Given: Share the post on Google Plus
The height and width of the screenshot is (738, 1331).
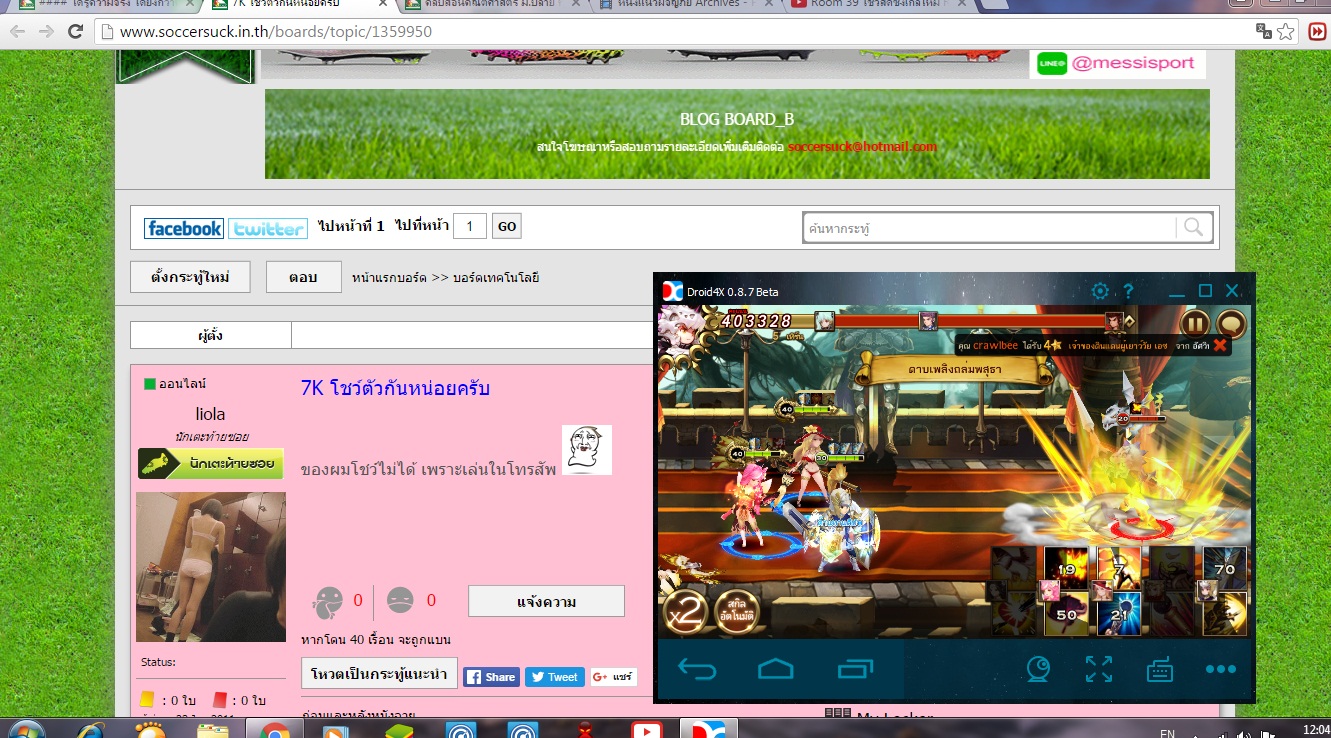Looking at the screenshot, I should pos(613,677).
